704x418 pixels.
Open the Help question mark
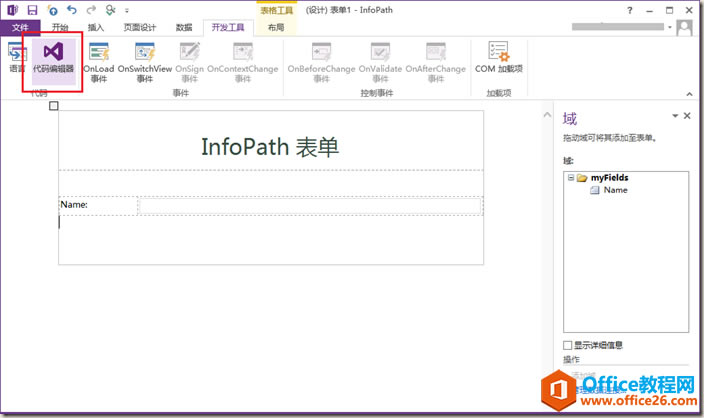tap(630, 10)
